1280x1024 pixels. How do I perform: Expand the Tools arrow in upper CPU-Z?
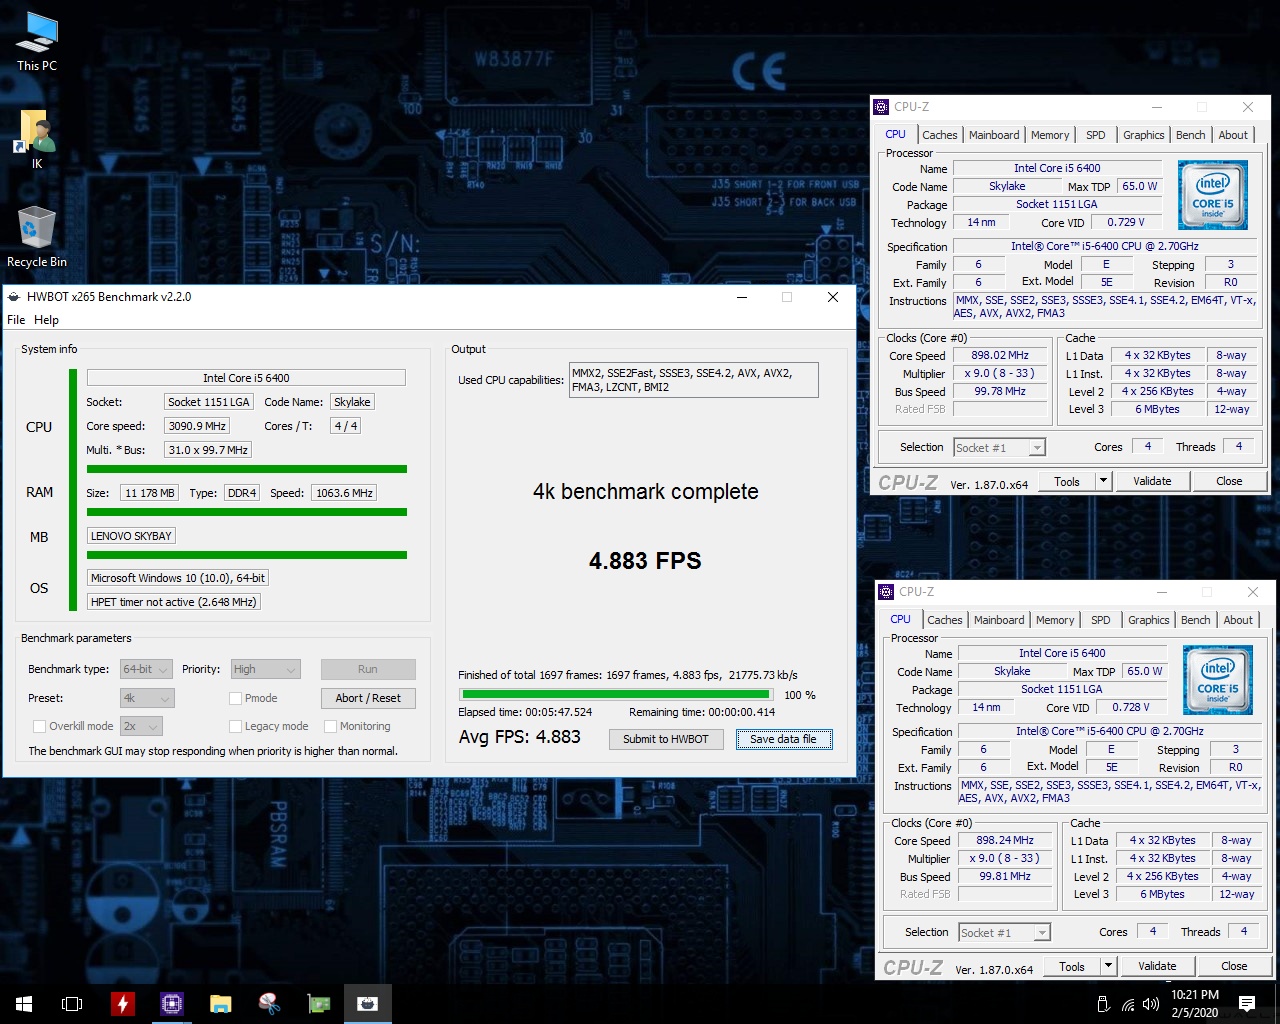(1103, 481)
